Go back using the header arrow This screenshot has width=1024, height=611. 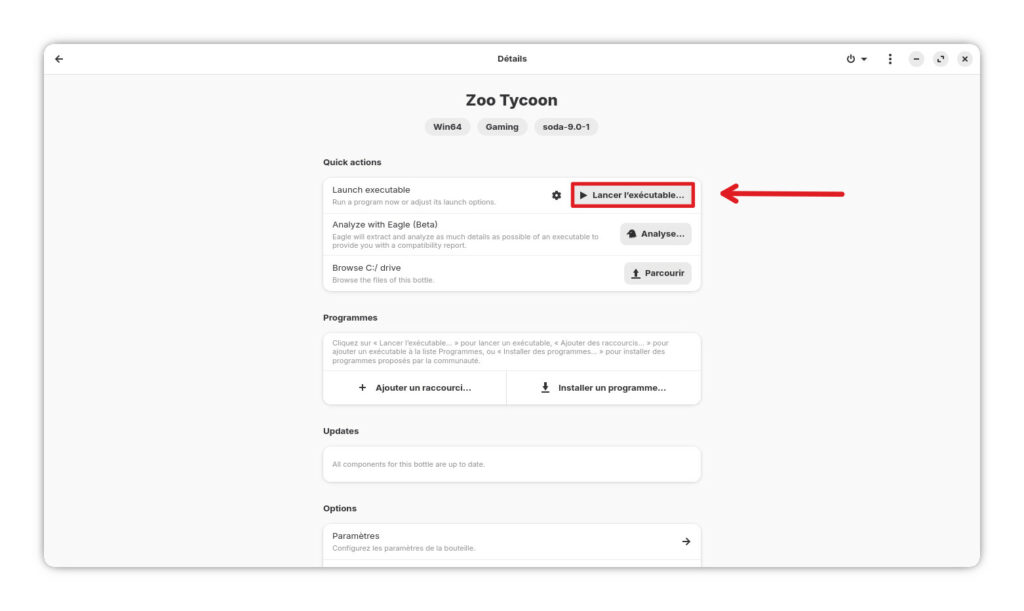click(59, 59)
